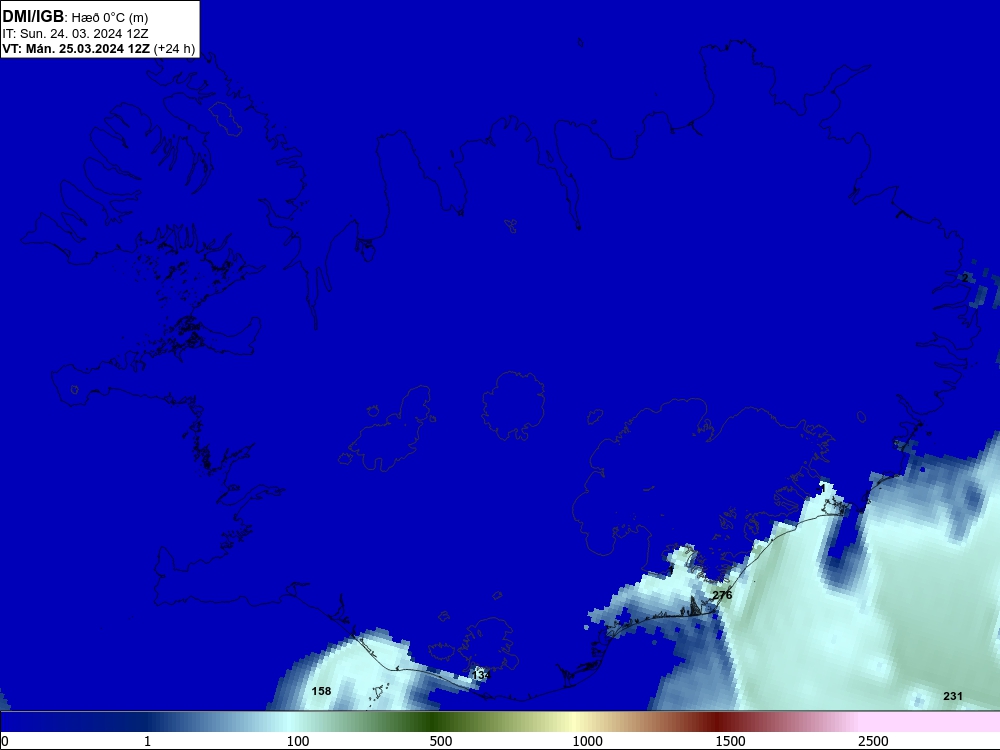Click the value 2 on the east coast

click(x=965, y=277)
